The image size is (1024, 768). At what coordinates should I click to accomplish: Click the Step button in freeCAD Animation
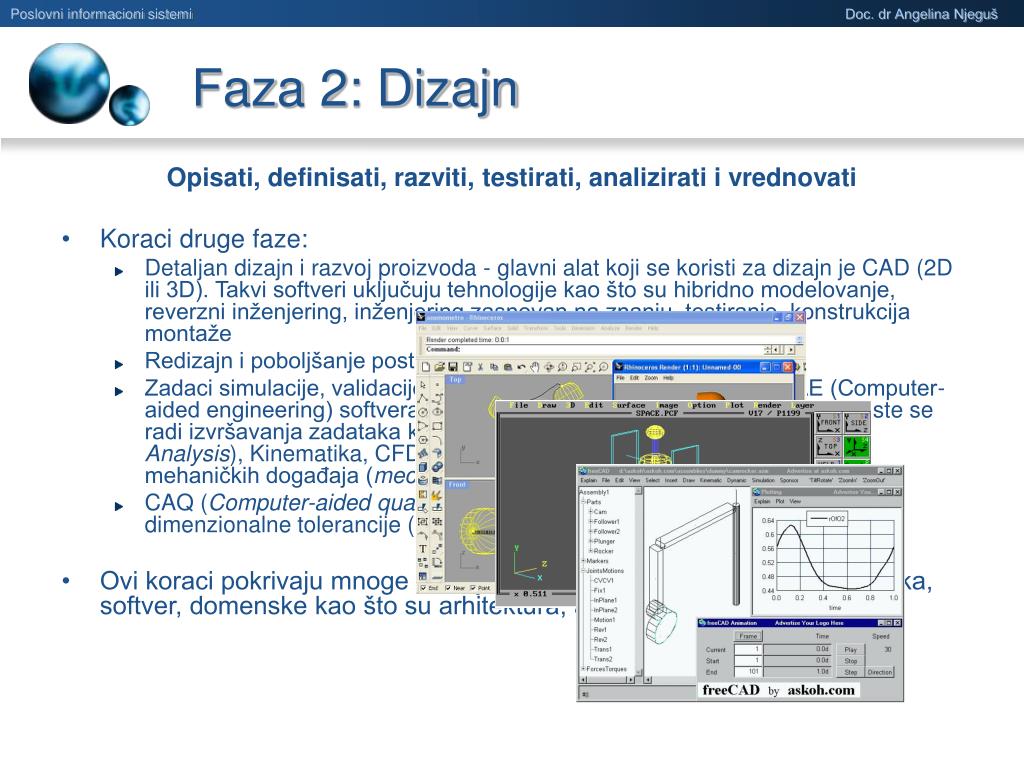tap(850, 672)
